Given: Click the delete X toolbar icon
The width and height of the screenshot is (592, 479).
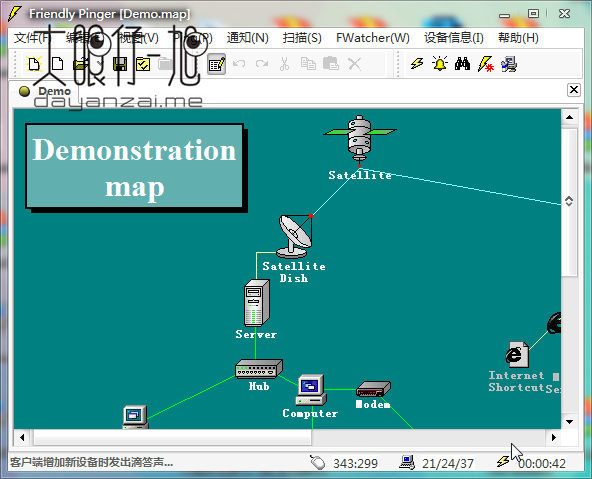Looking at the screenshot, I should tap(355, 64).
